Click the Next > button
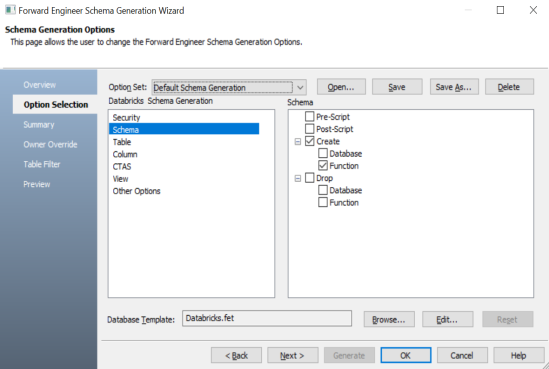The height and width of the screenshot is (369, 549). click(x=292, y=355)
